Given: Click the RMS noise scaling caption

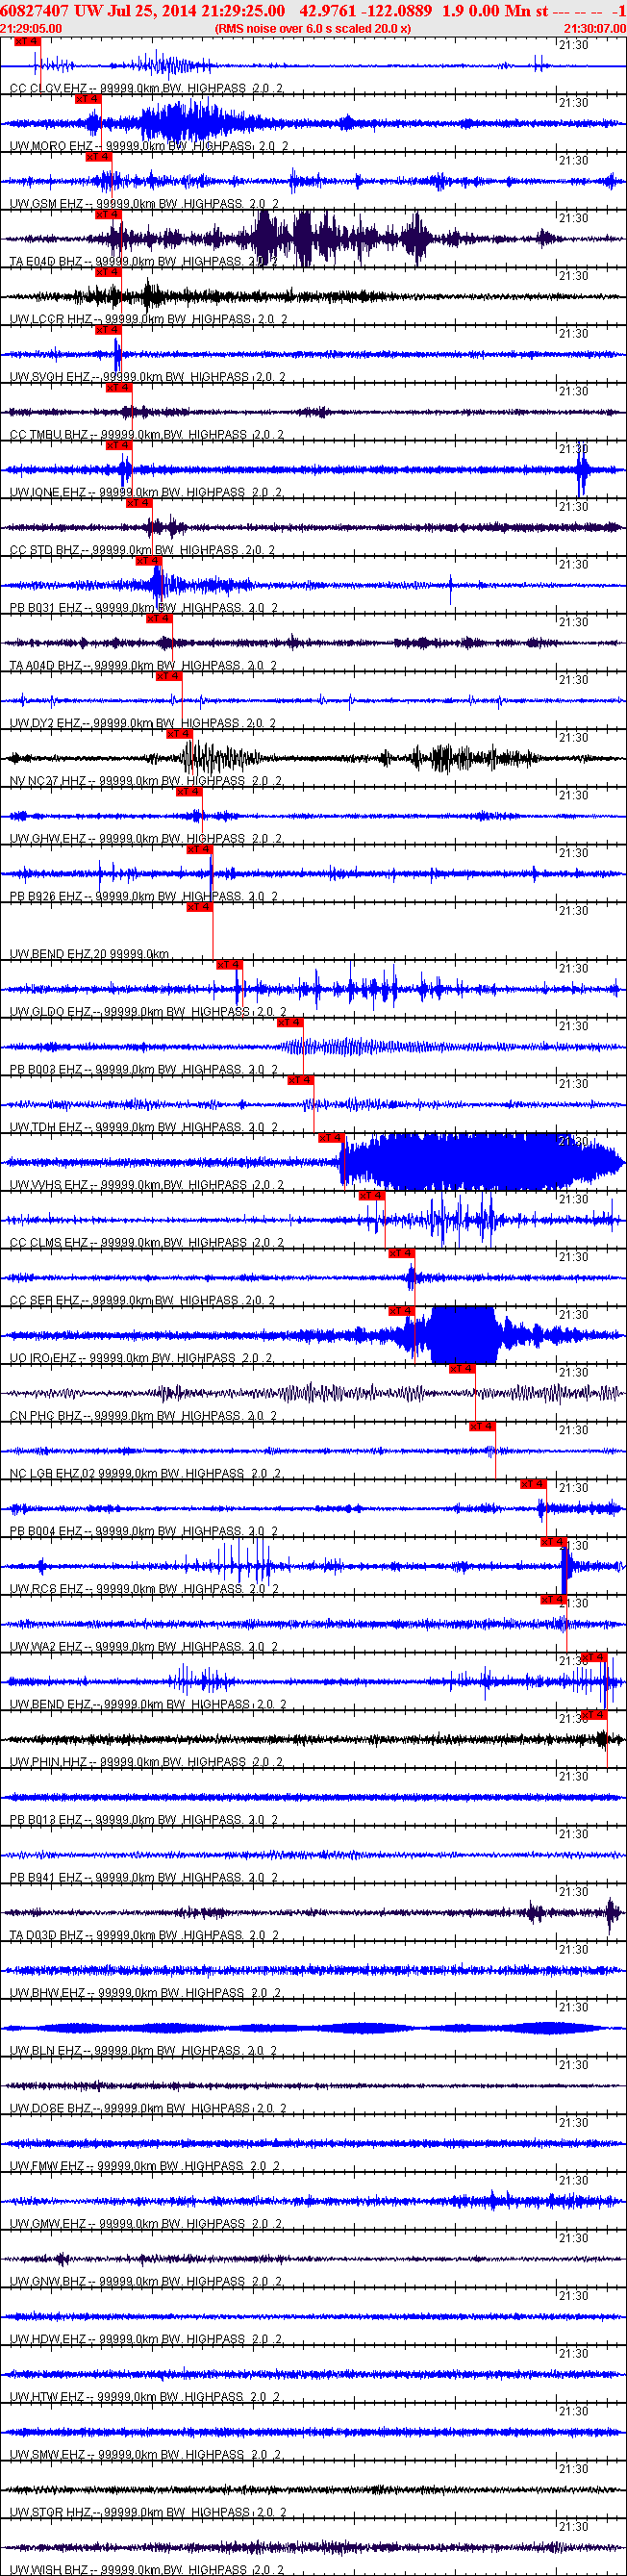Looking at the screenshot, I should tap(313, 28).
